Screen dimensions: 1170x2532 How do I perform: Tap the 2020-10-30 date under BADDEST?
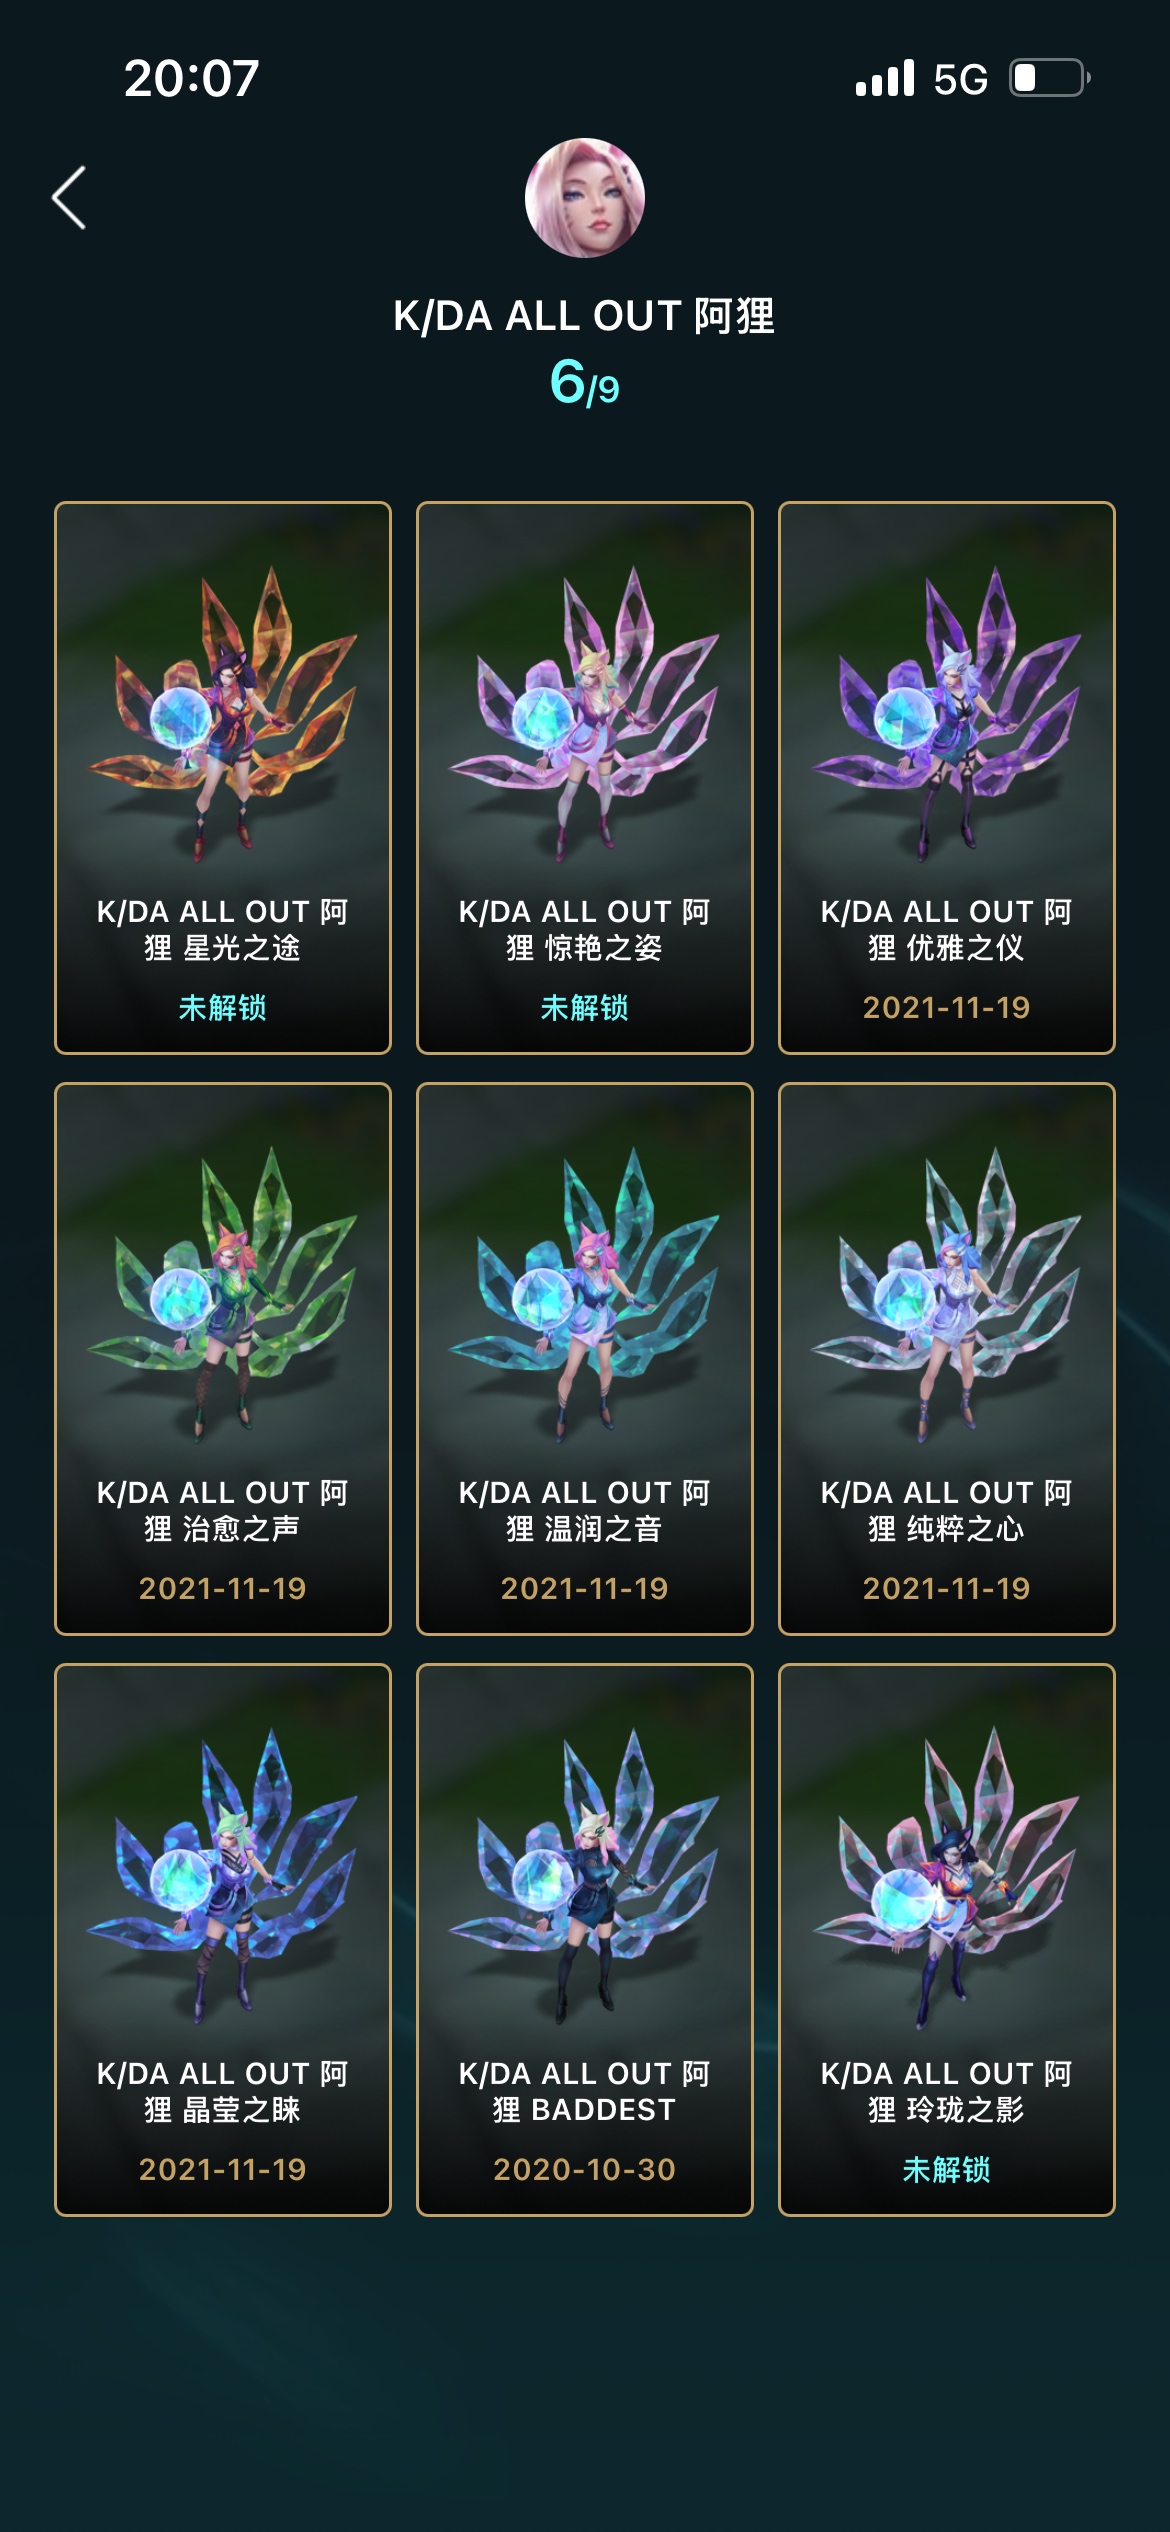(x=585, y=2169)
